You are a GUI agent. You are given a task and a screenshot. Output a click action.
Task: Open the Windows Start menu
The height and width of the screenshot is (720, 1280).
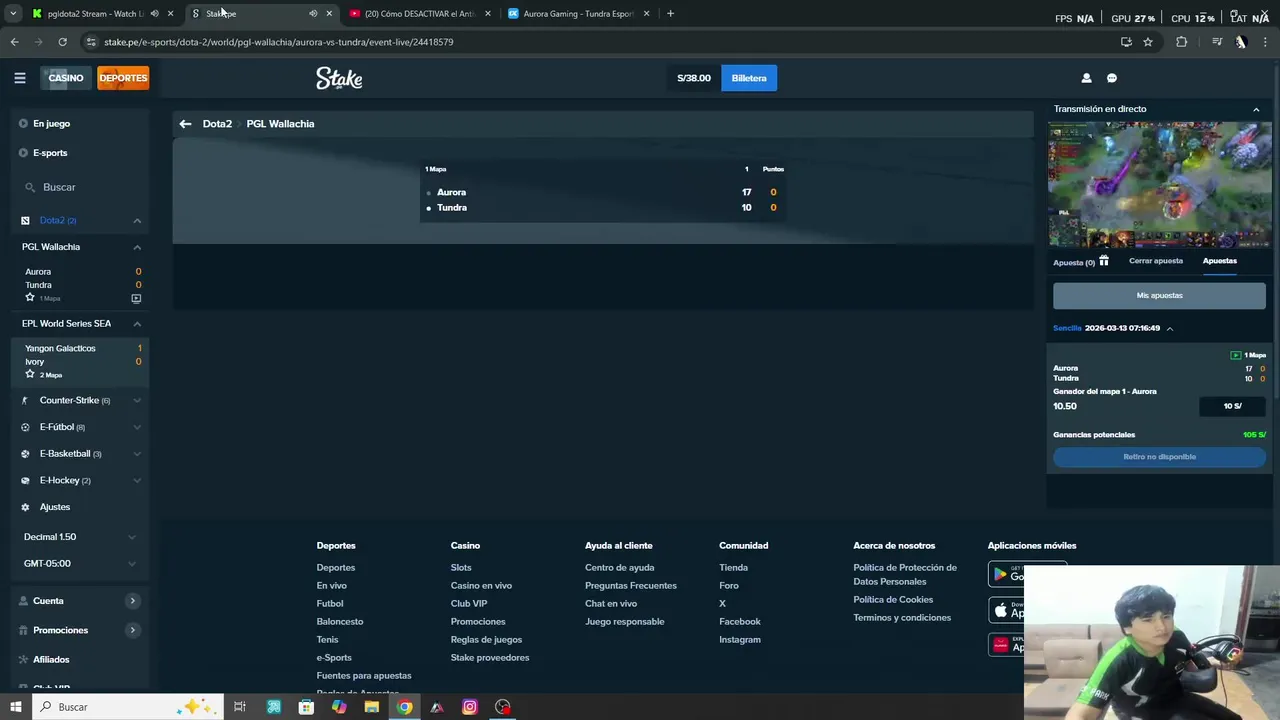pos(15,707)
